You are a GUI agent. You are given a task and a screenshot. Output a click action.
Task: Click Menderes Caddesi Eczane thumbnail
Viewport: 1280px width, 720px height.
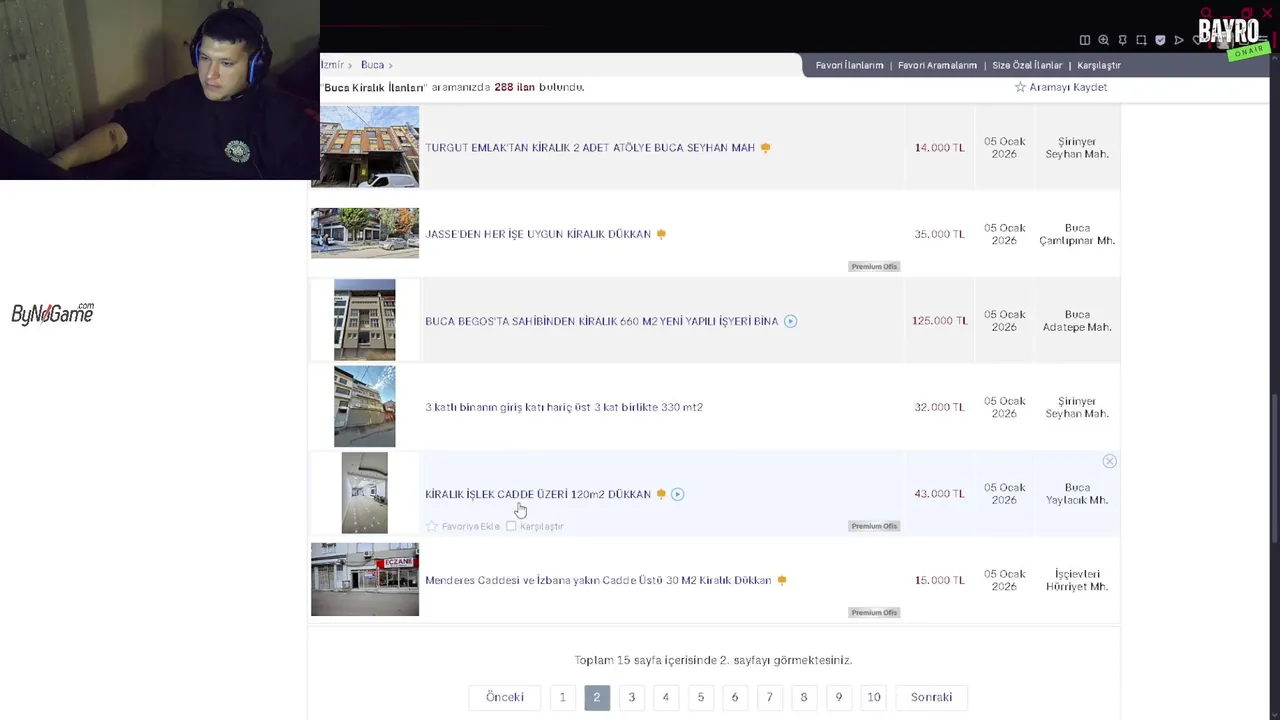[x=365, y=579]
